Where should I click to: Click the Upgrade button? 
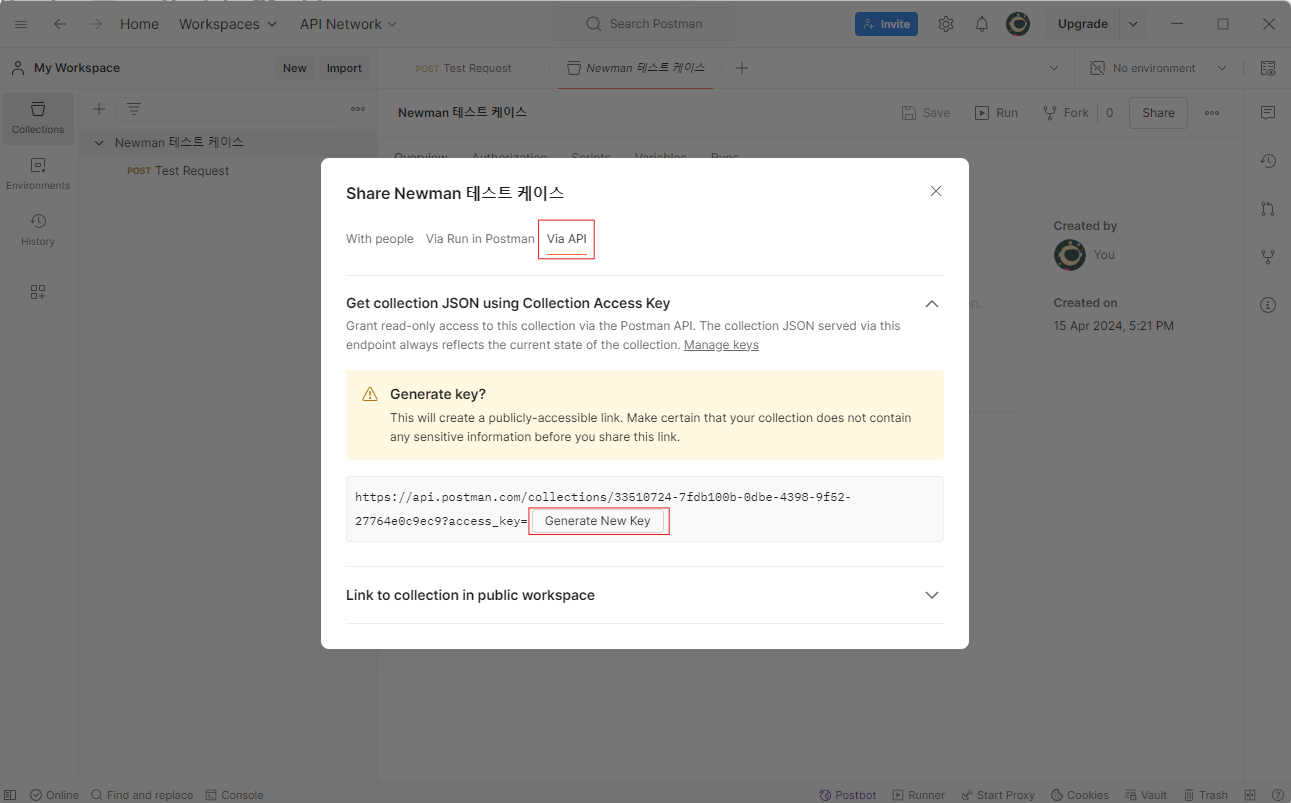1083,24
